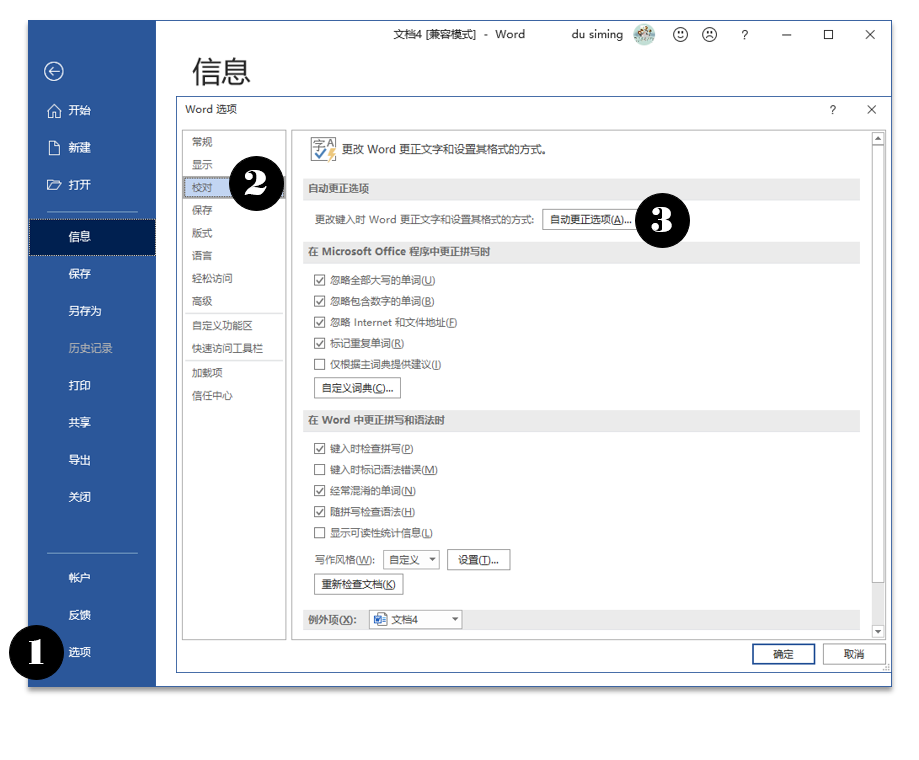This screenshot has height=760, width=919.
Task: Enable 显示可读性统计信息 checkbox
Action: (x=319, y=533)
